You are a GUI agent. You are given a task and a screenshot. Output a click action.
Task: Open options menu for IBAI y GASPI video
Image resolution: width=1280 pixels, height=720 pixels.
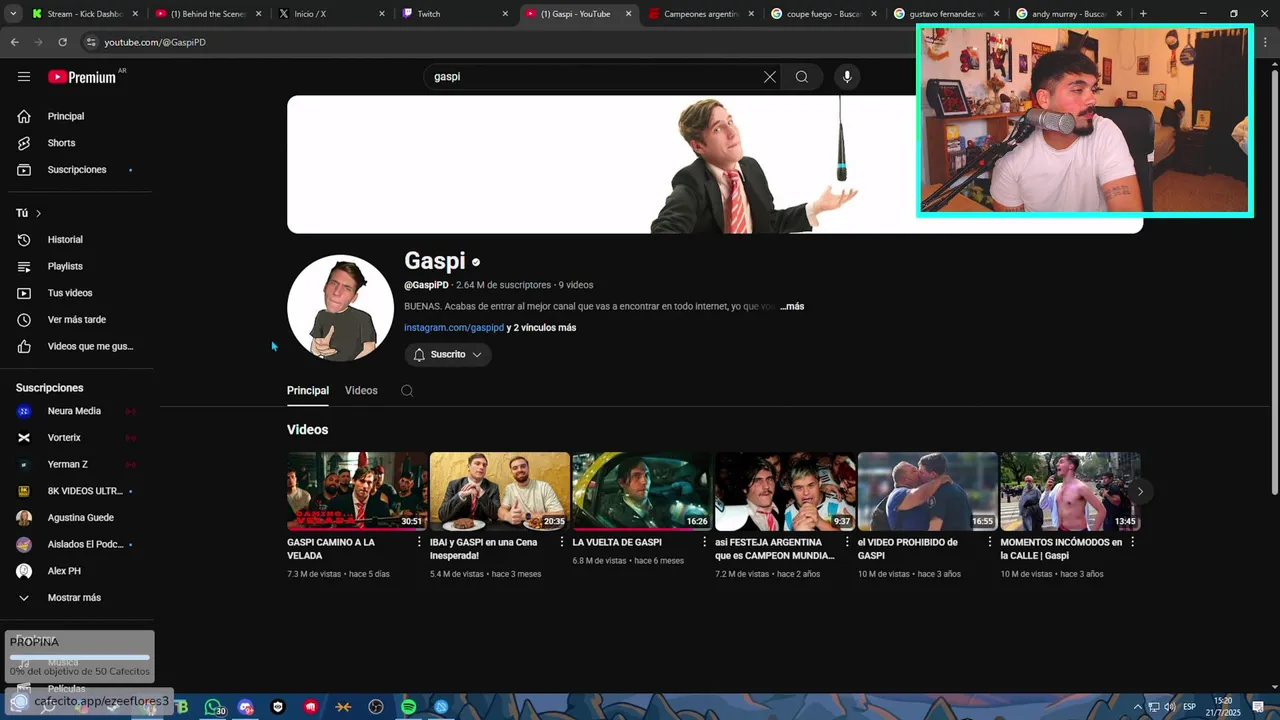click(562, 542)
